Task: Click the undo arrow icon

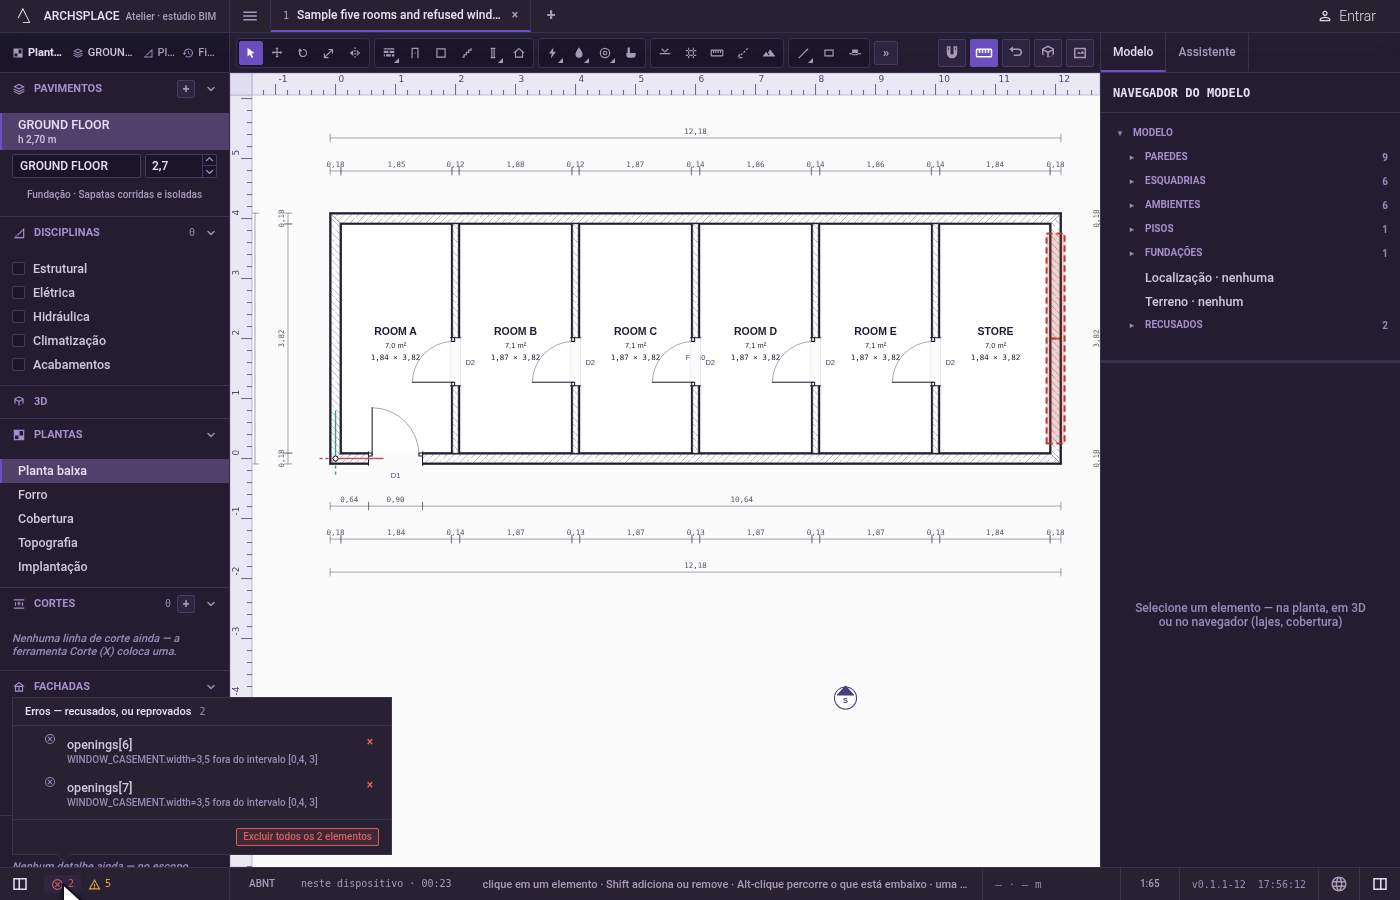Action: pos(1016,52)
